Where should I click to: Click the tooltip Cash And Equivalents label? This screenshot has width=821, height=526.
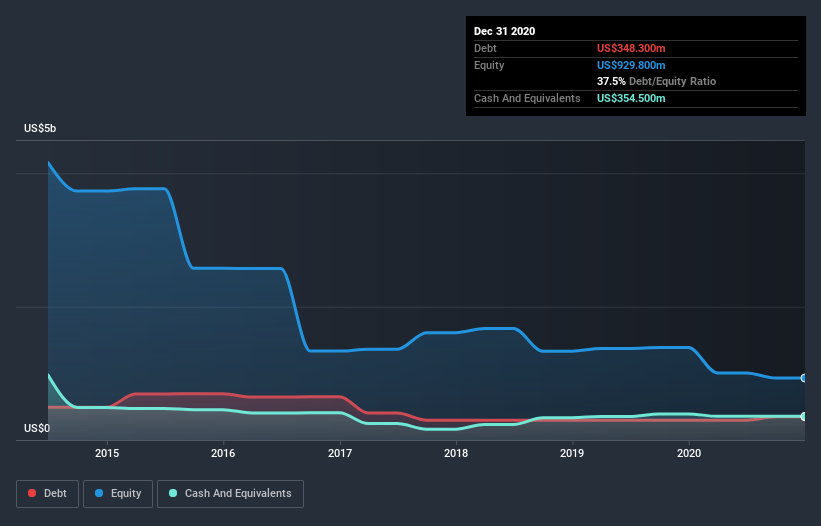click(527, 98)
